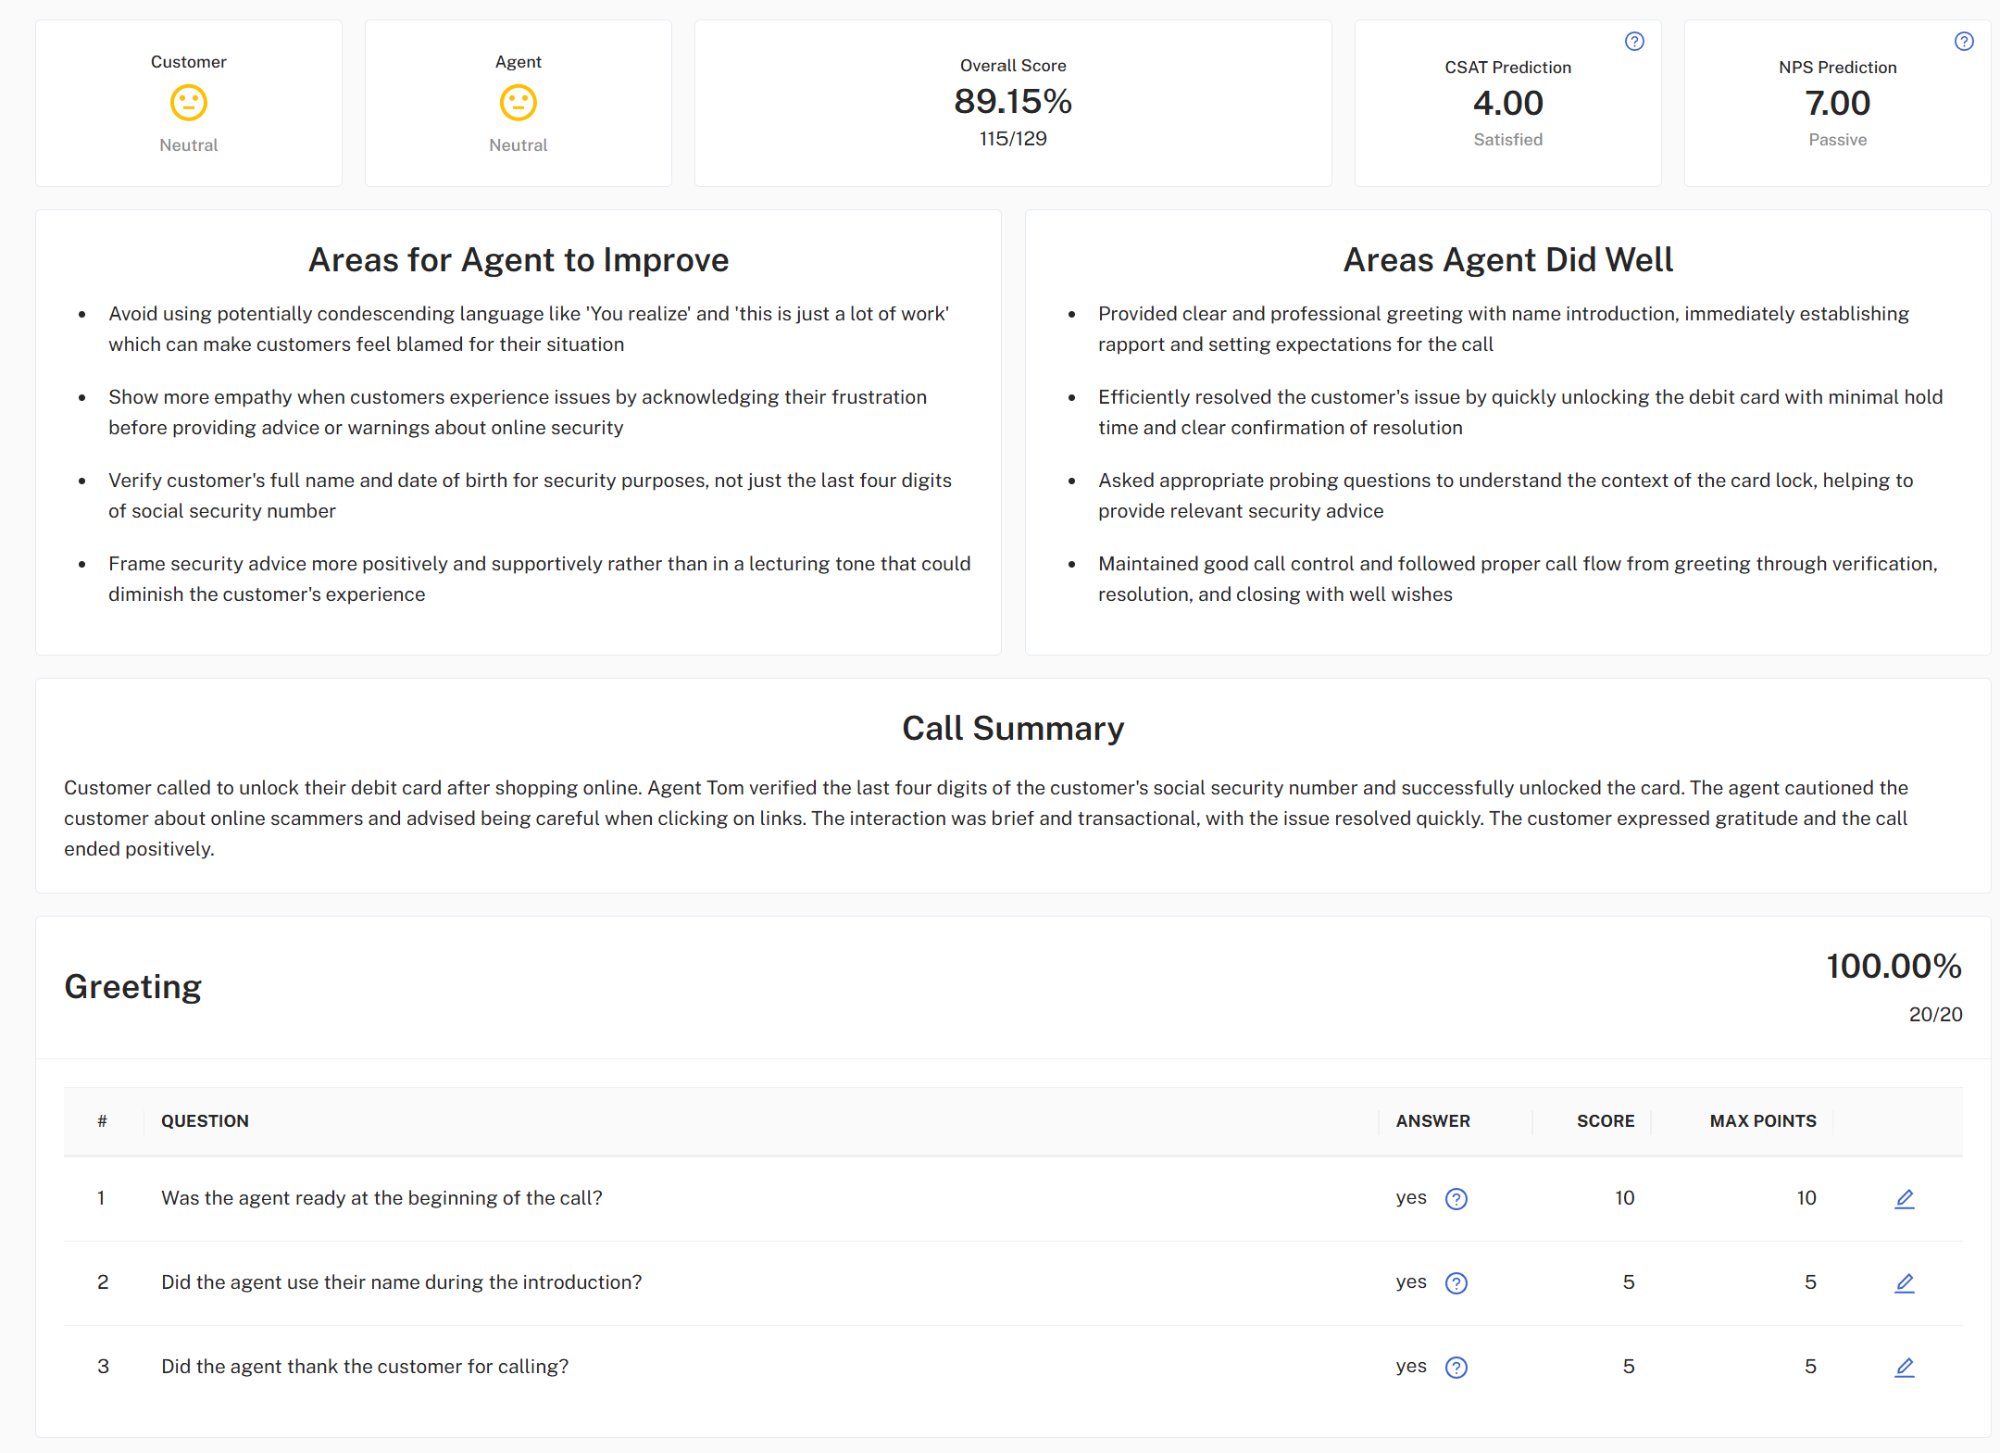The image size is (2000, 1453).
Task: Collapse the Greeting section
Action: pyautogui.click(x=132, y=986)
